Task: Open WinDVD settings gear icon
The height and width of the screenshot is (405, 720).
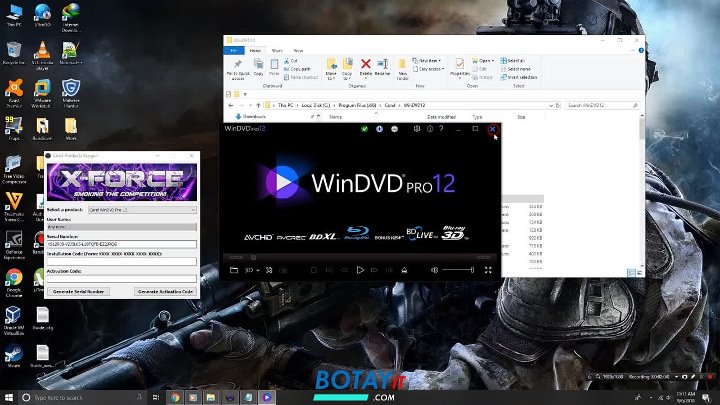Action: point(416,129)
